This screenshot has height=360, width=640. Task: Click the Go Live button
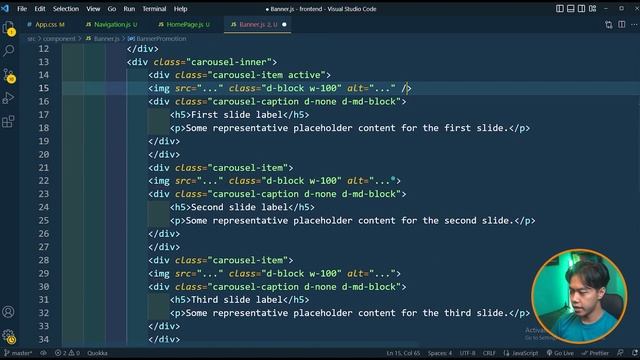coord(560,353)
